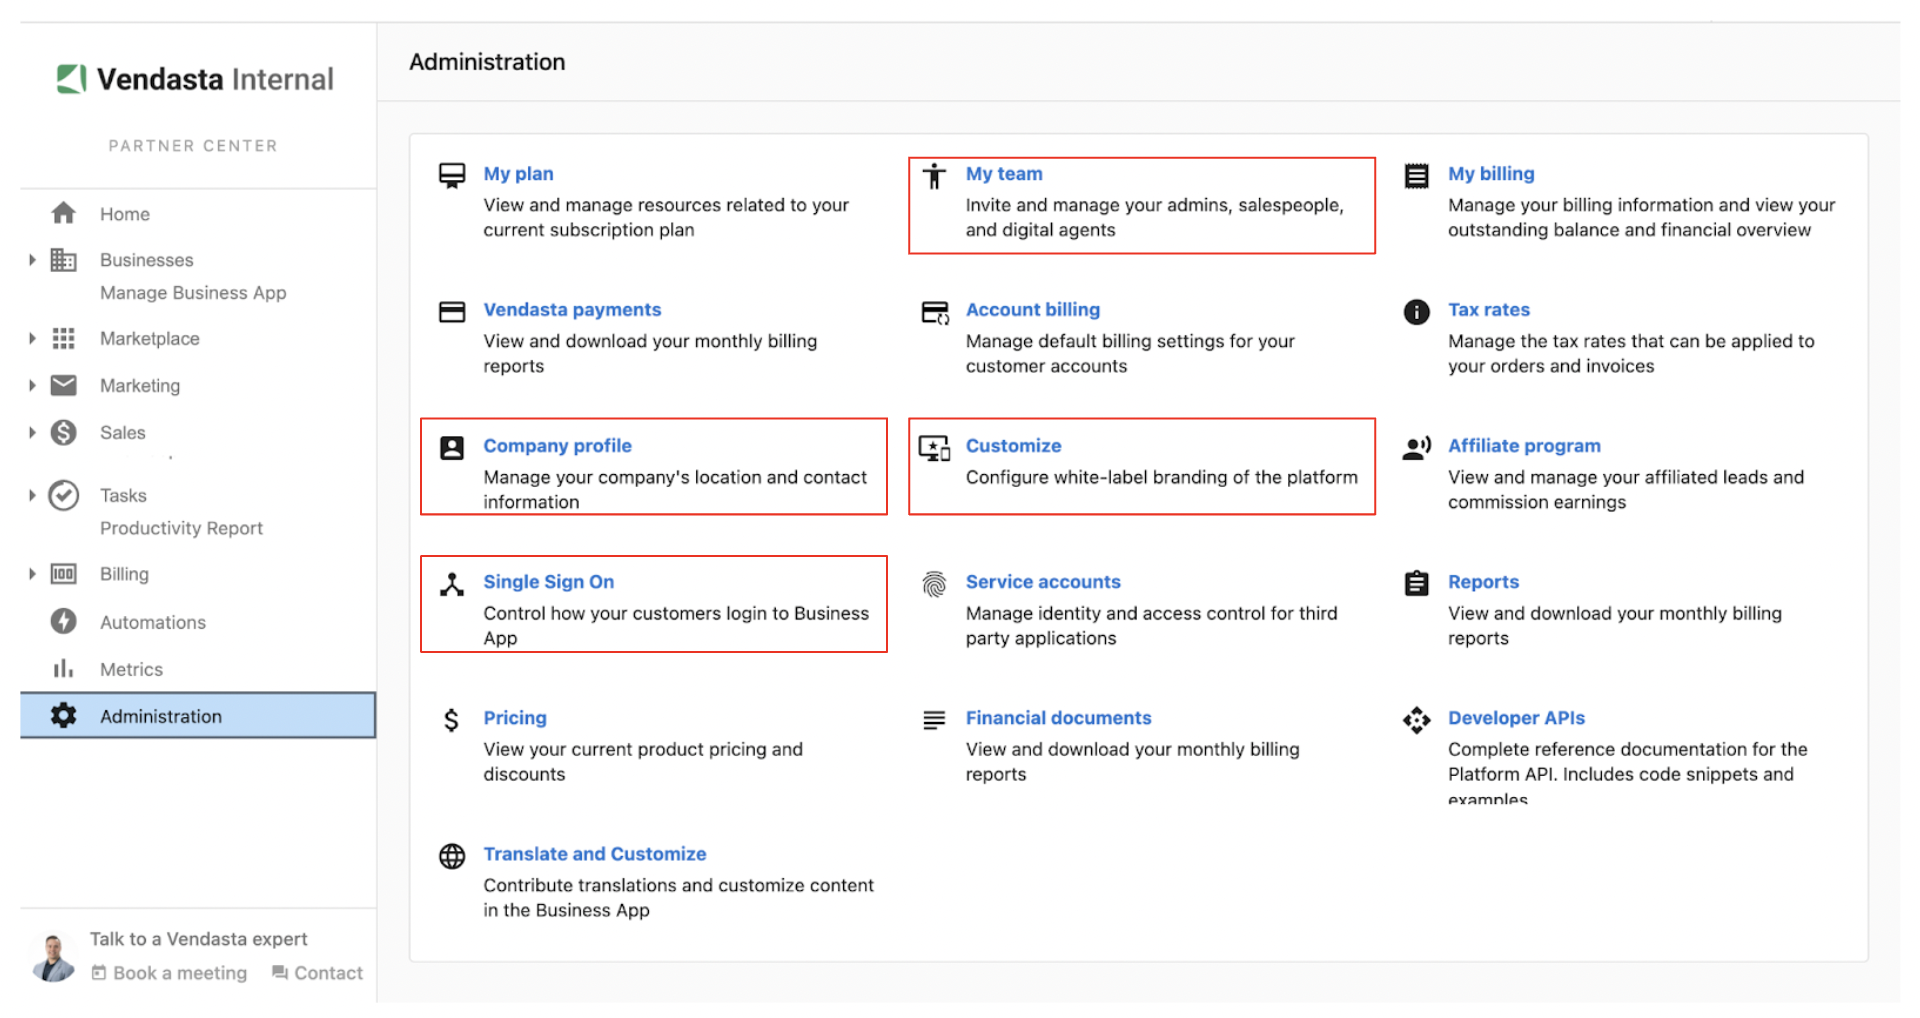Go to Home in sidebar

(125, 214)
